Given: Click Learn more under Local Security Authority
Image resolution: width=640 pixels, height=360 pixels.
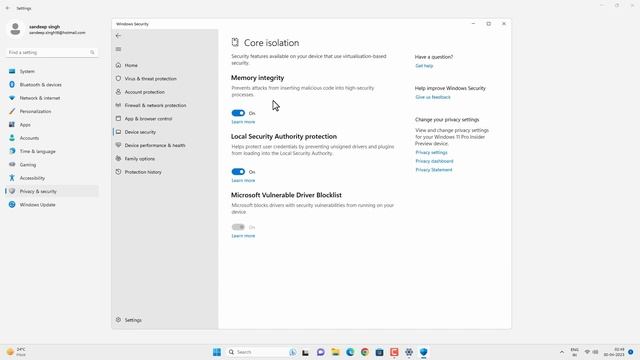Looking at the screenshot, I should pos(243,180).
